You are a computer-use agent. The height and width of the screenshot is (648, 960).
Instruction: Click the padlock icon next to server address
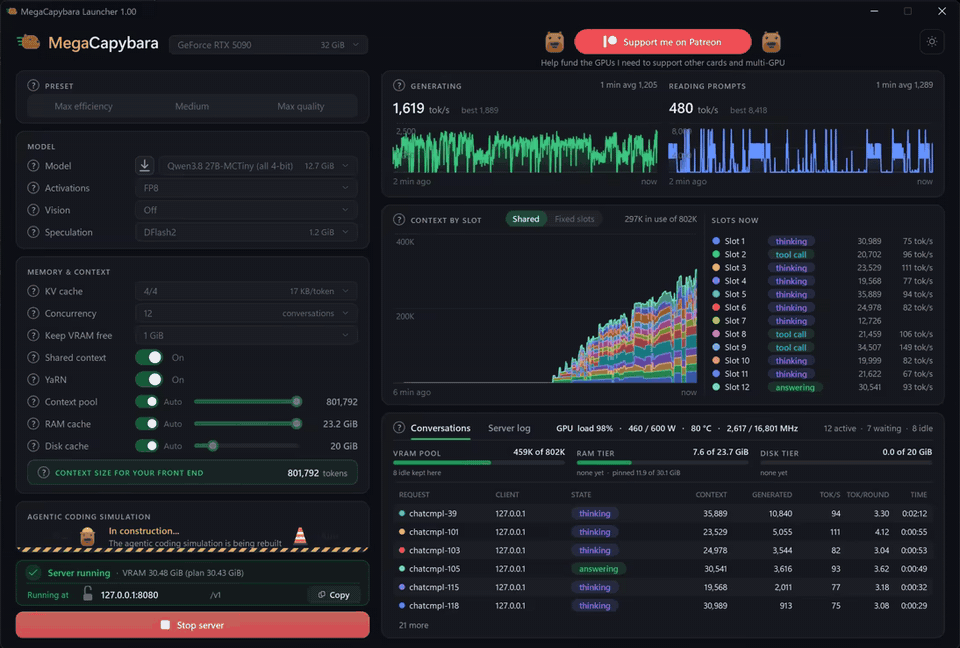(x=88, y=593)
